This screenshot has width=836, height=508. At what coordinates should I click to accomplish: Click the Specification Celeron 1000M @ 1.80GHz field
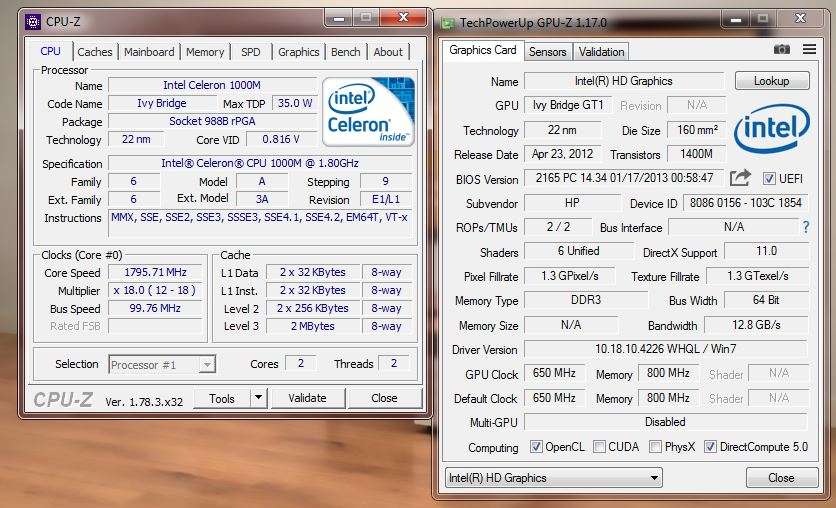tap(260, 163)
